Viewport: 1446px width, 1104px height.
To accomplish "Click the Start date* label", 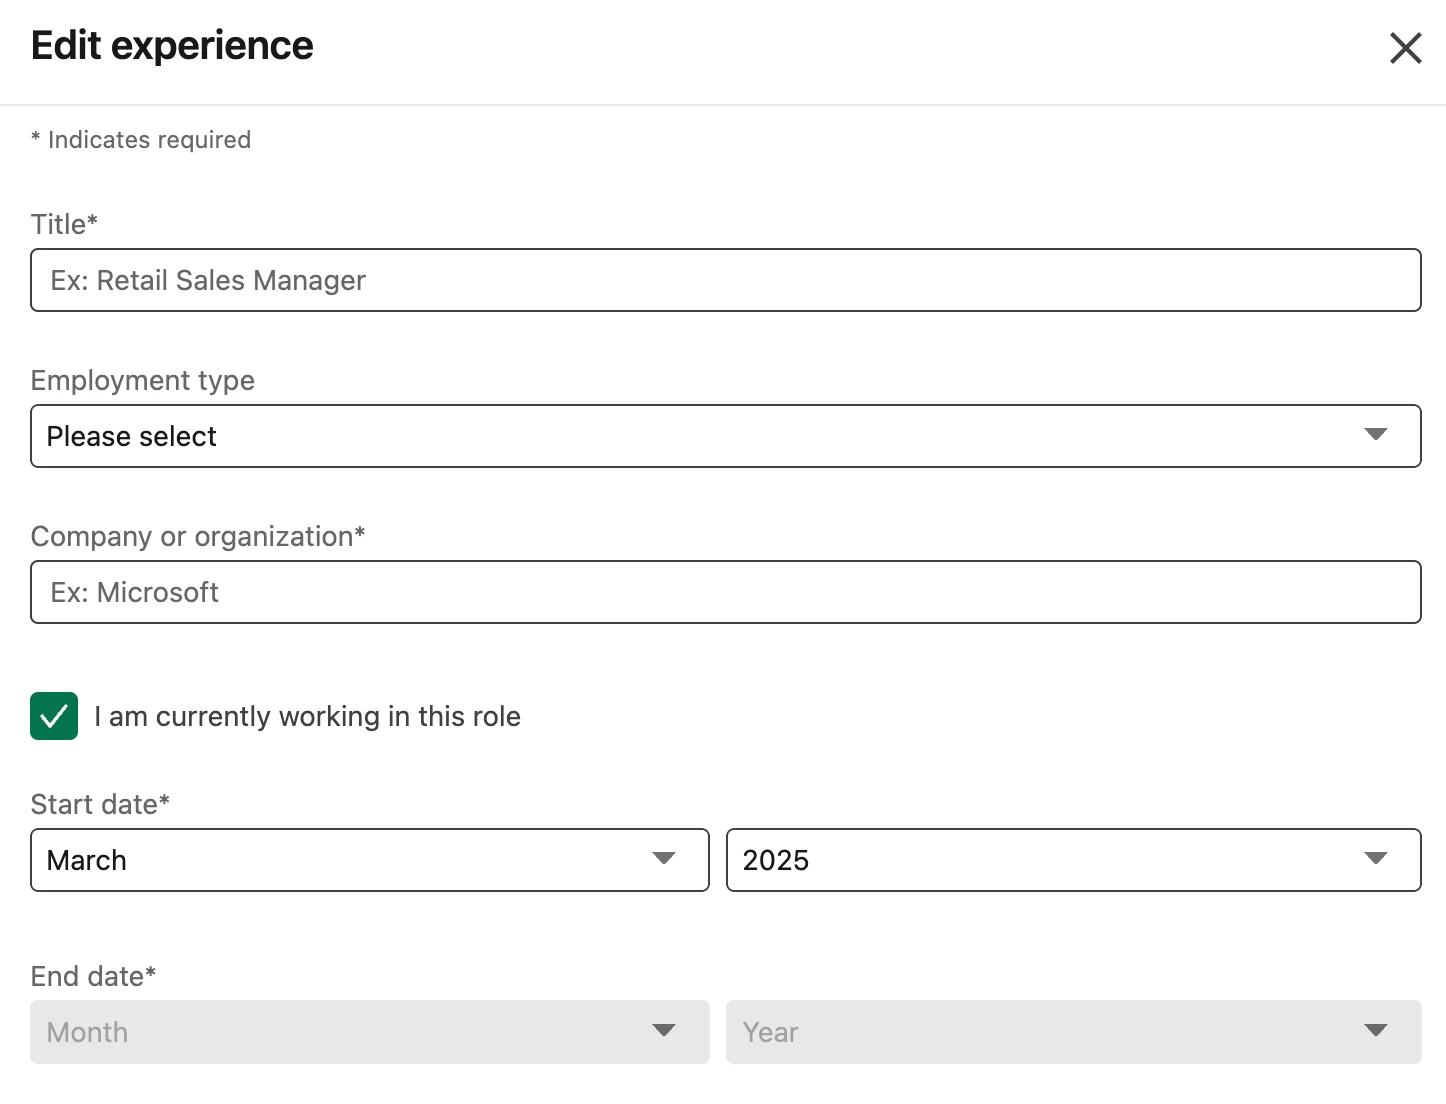I will pyautogui.click(x=100, y=804).
